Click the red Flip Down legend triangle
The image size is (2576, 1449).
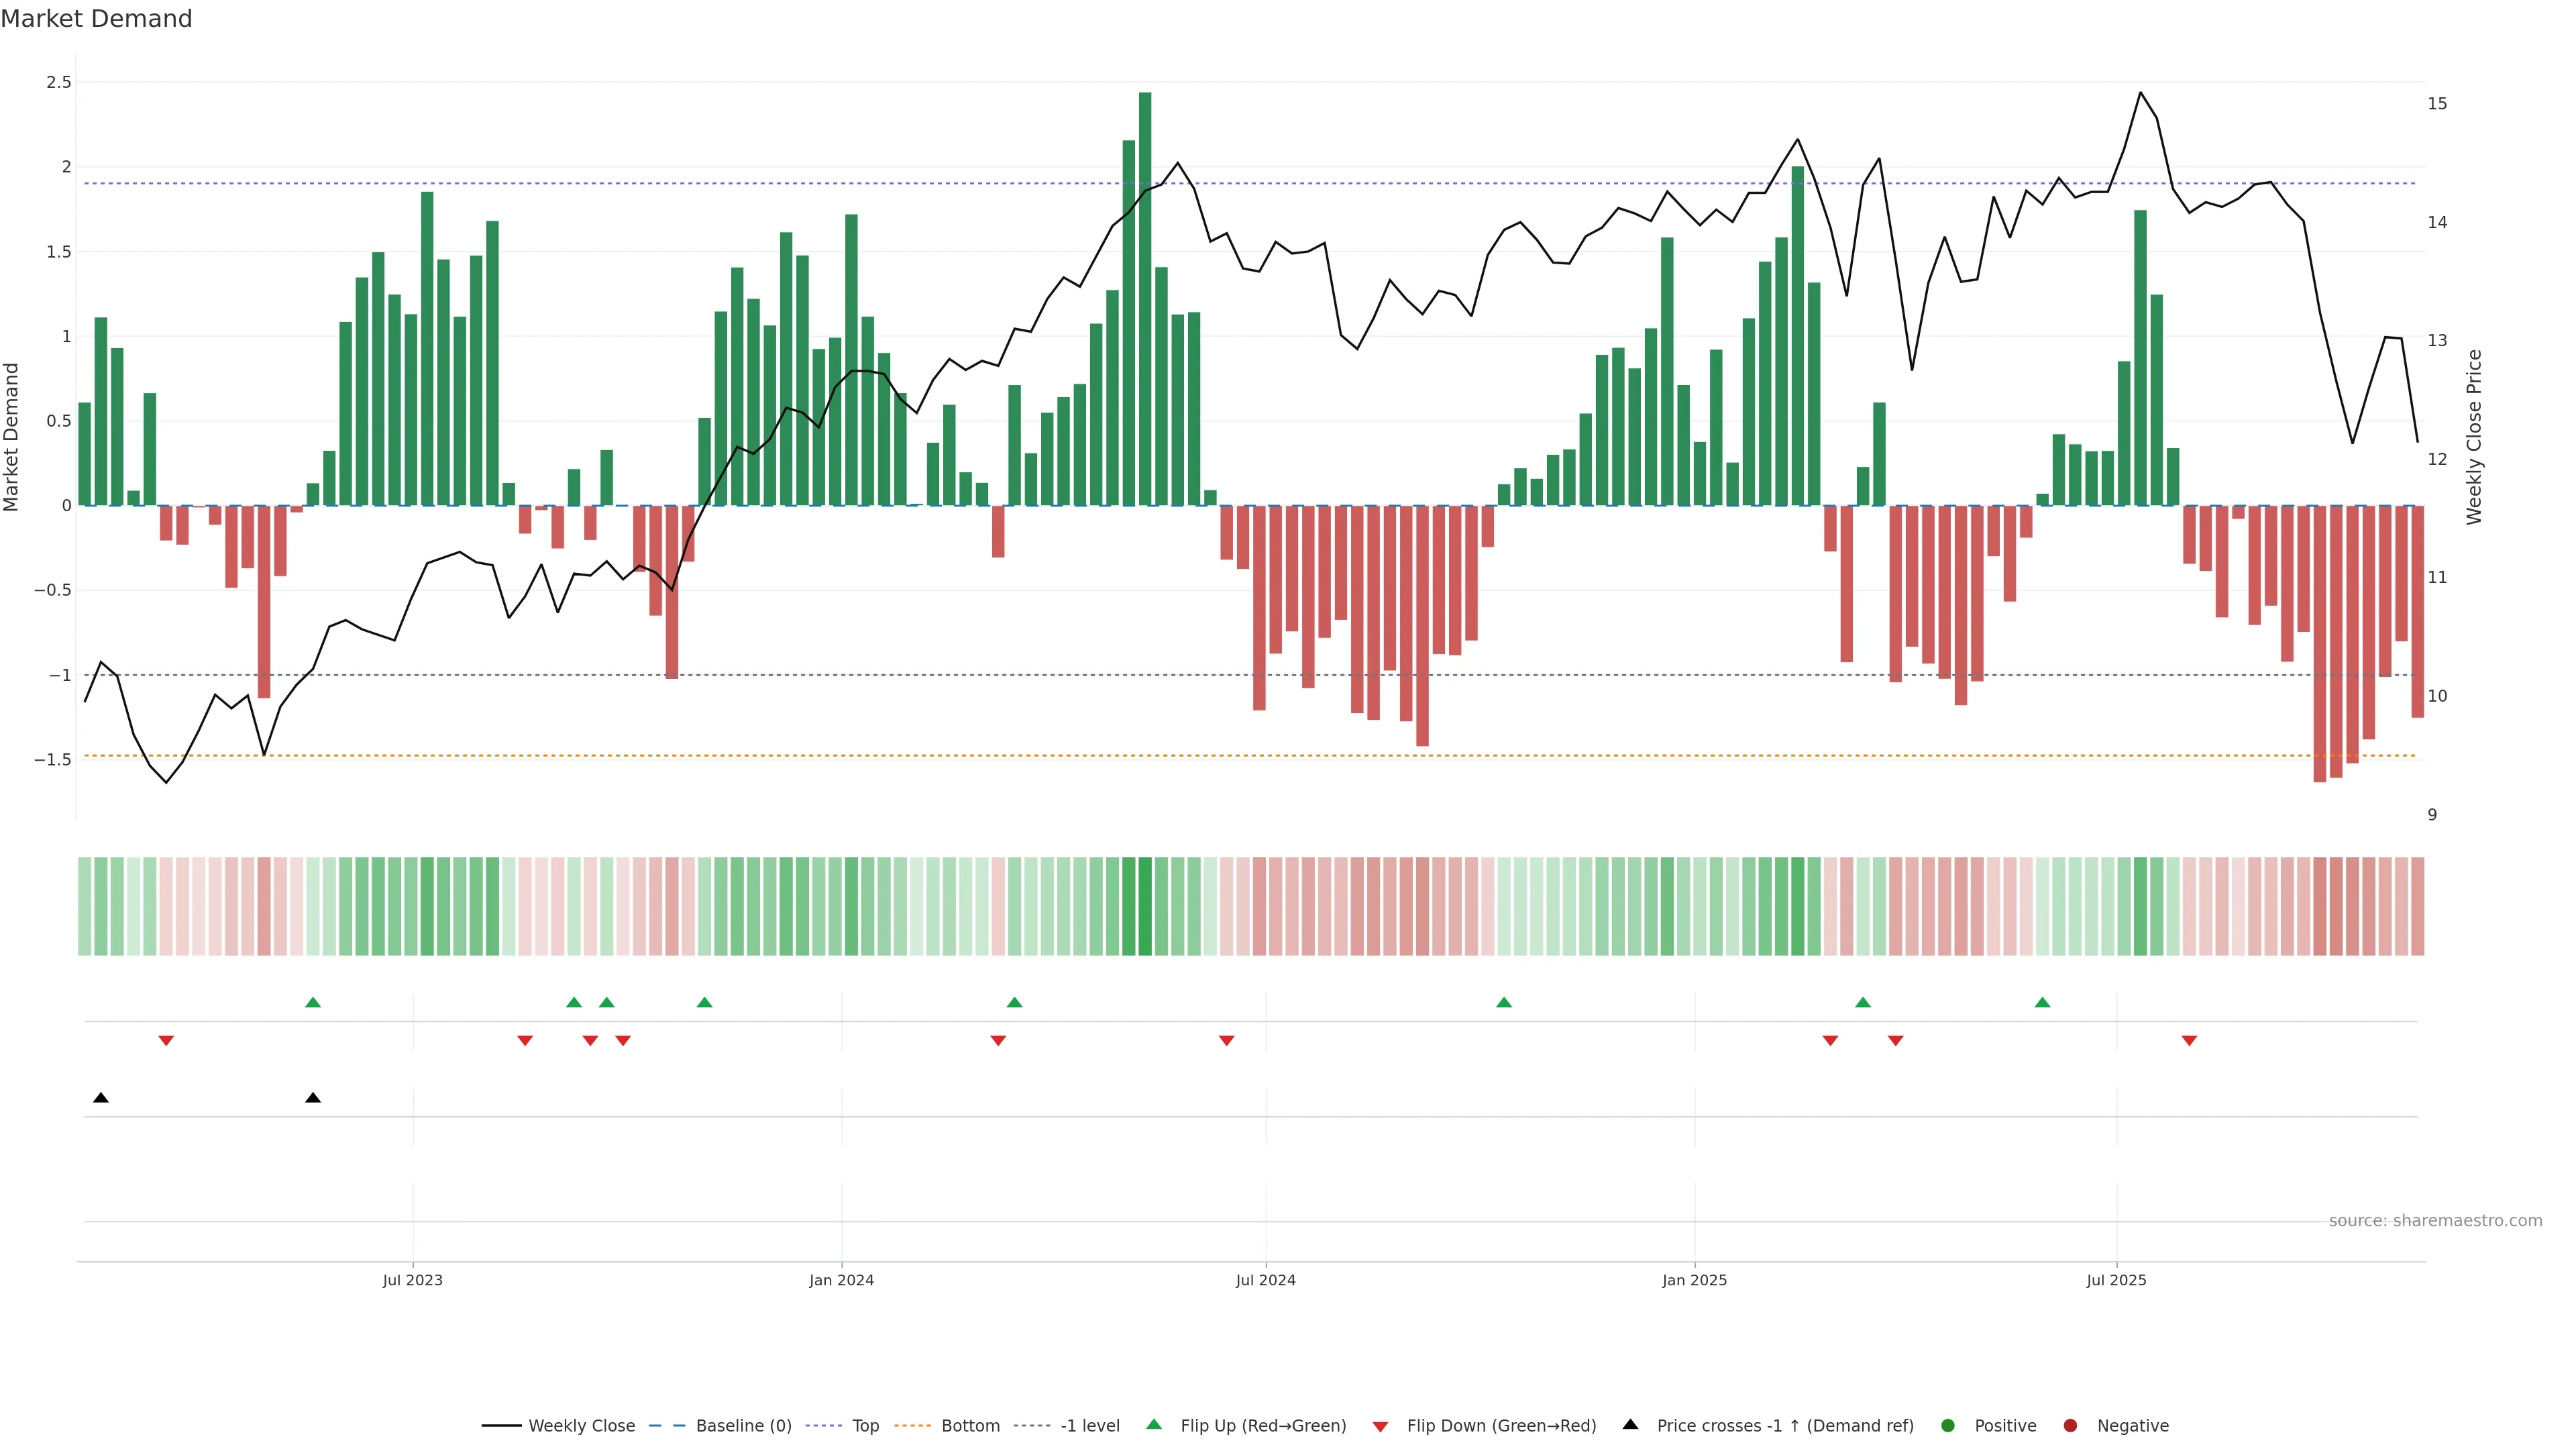pos(1380,1427)
